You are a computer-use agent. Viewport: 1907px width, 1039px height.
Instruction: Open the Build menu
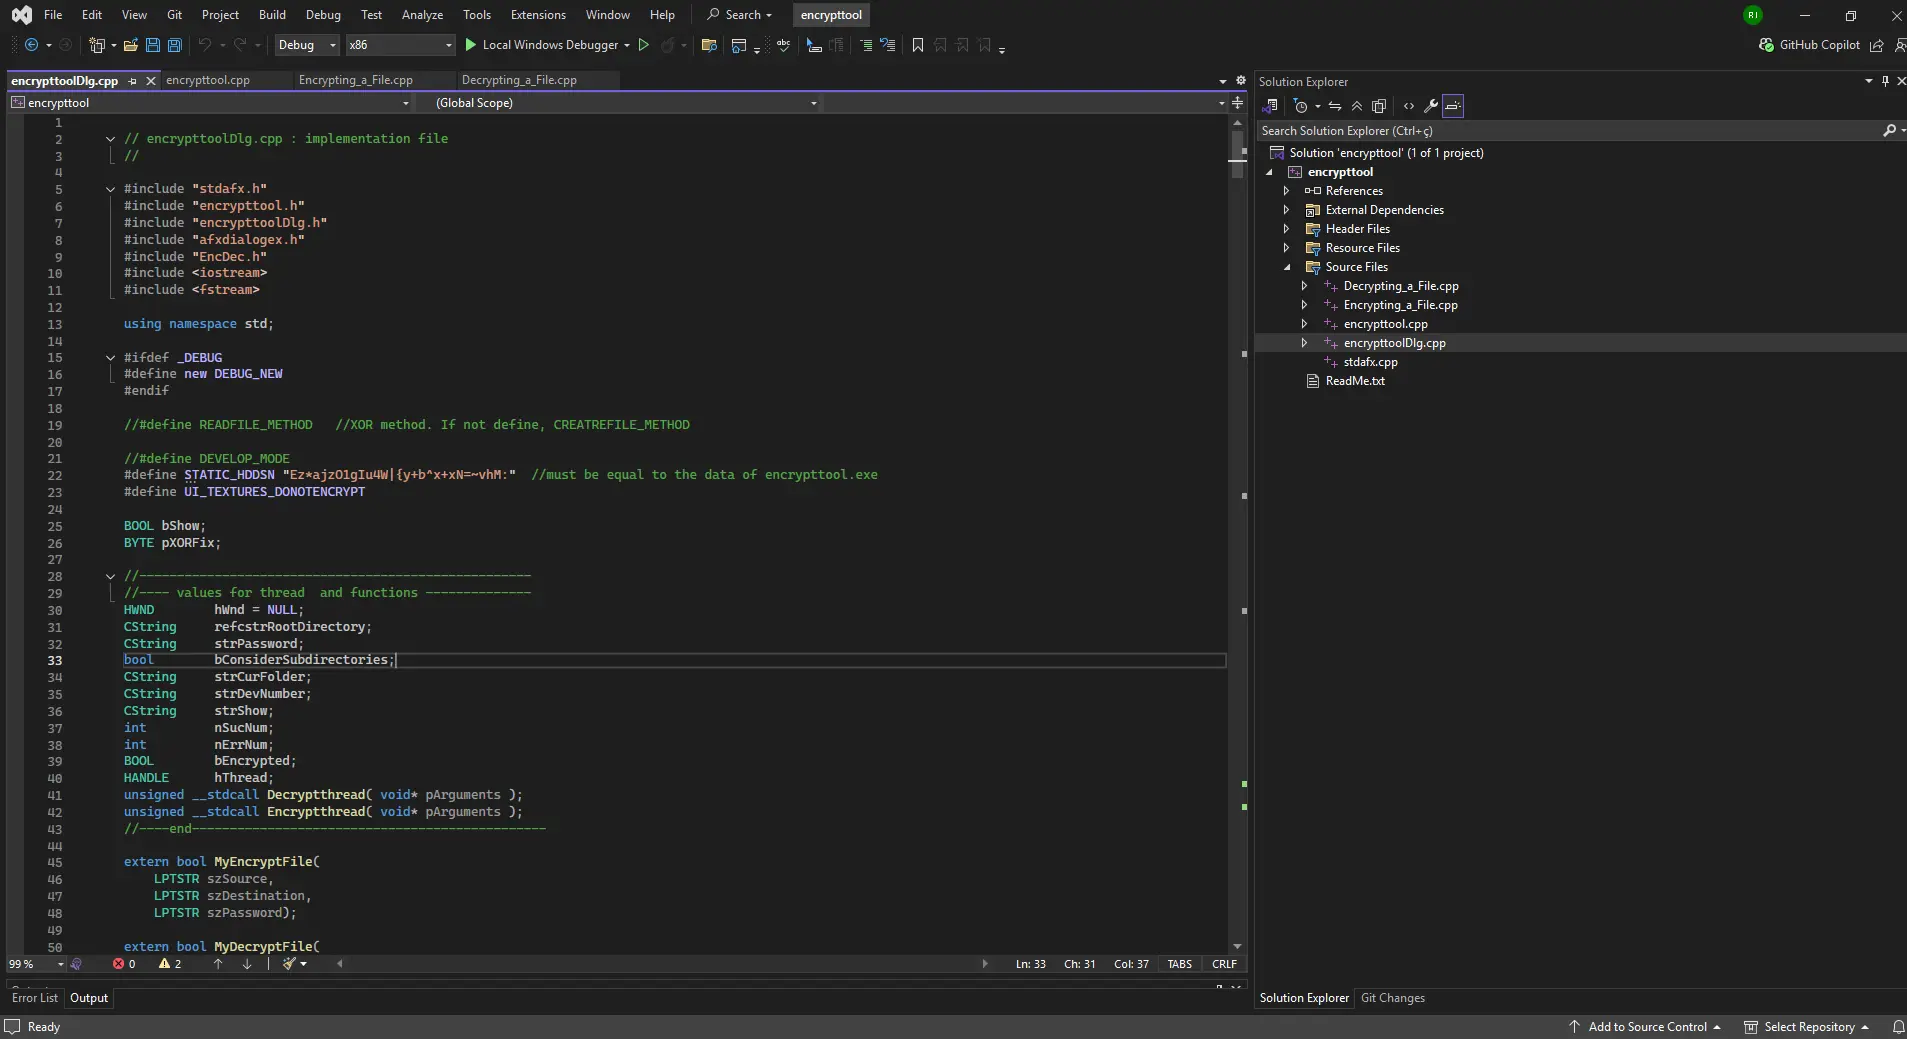click(x=272, y=15)
